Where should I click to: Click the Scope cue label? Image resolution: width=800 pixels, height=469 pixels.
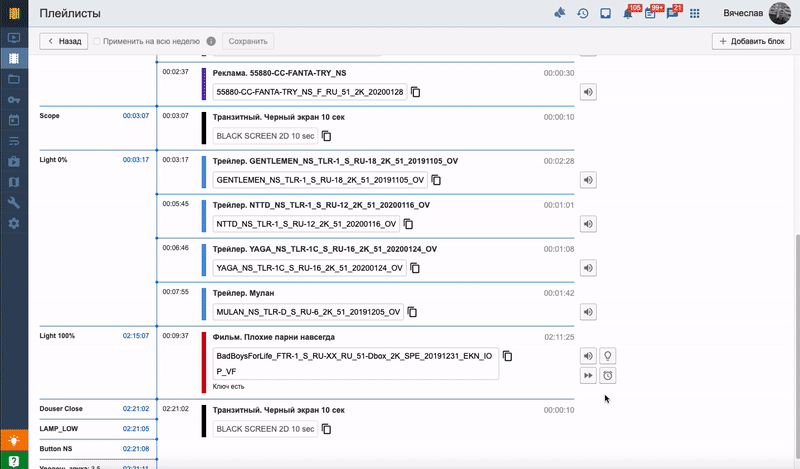[x=49, y=116]
